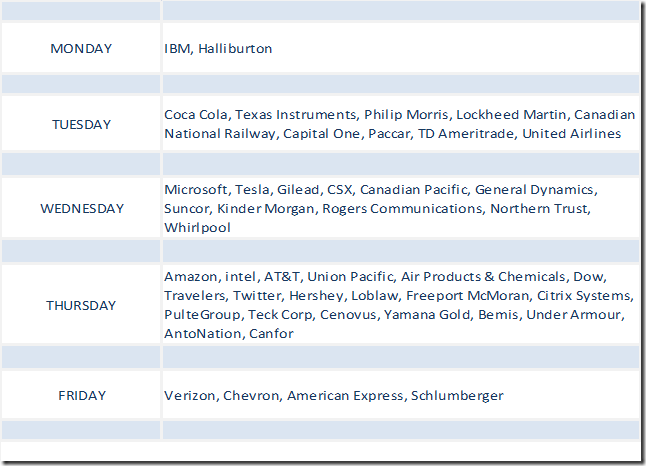The width and height of the screenshot is (646, 466).
Task: Select Canfor in the Thursday row
Action: pyautogui.click(x=270, y=334)
